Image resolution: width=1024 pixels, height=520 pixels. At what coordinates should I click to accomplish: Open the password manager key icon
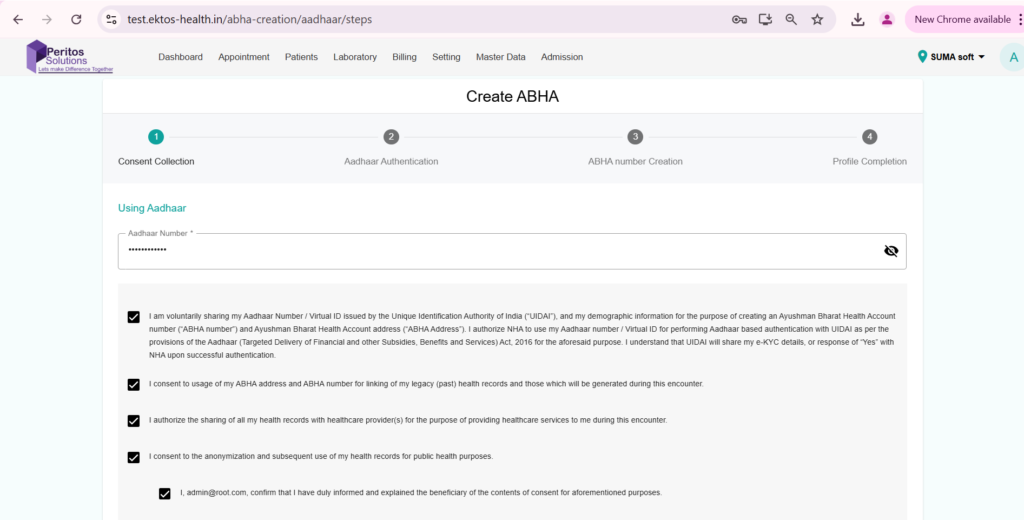pos(739,19)
